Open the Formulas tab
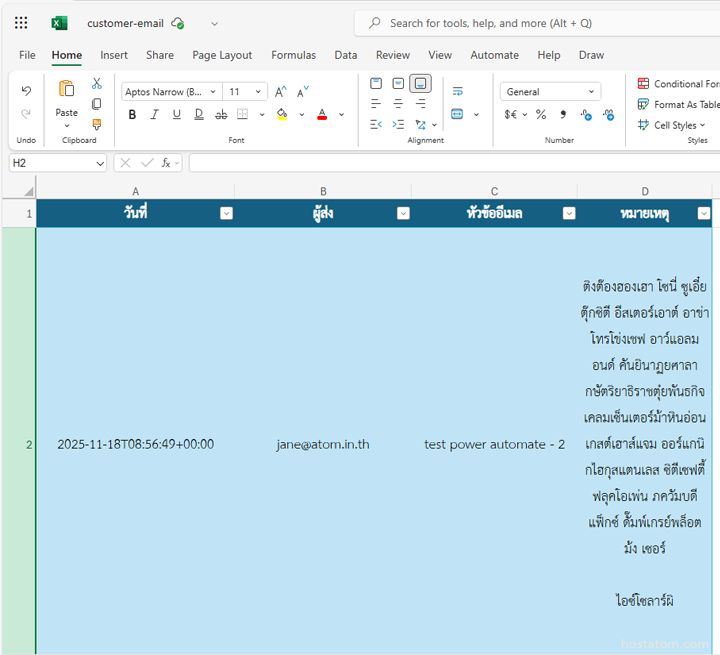This screenshot has height=655, width=720. 293,55
